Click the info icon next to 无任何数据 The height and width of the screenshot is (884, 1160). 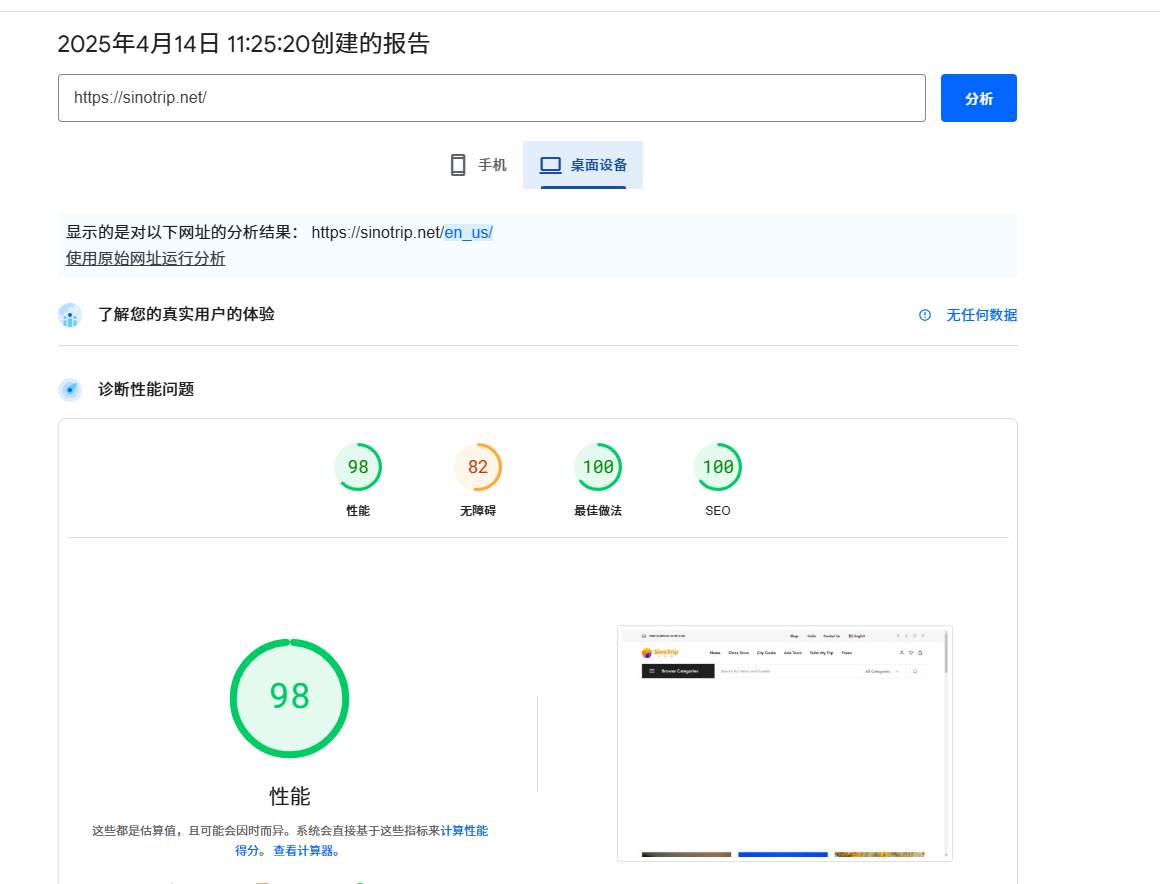[924, 314]
